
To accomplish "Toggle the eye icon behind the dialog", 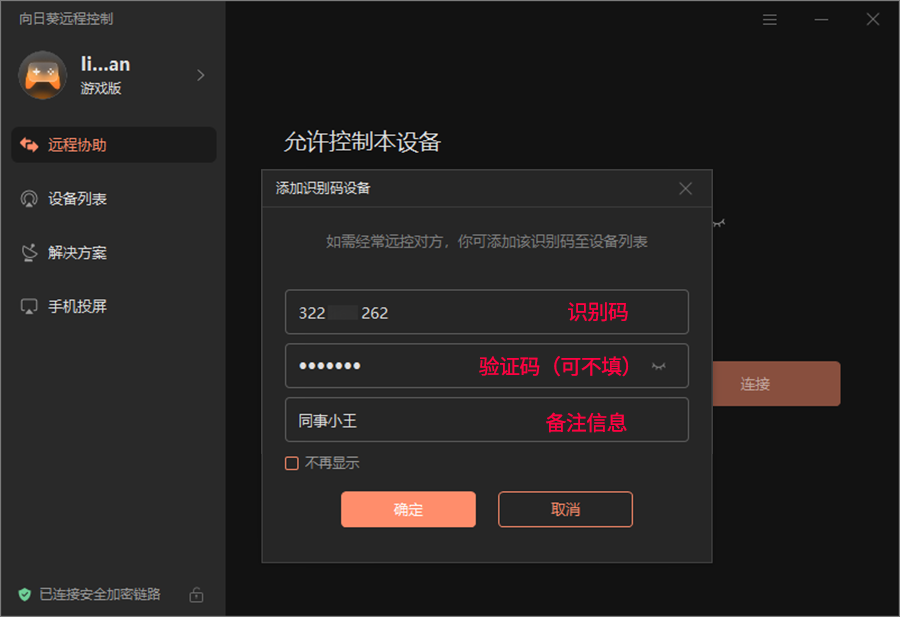I will click(719, 223).
